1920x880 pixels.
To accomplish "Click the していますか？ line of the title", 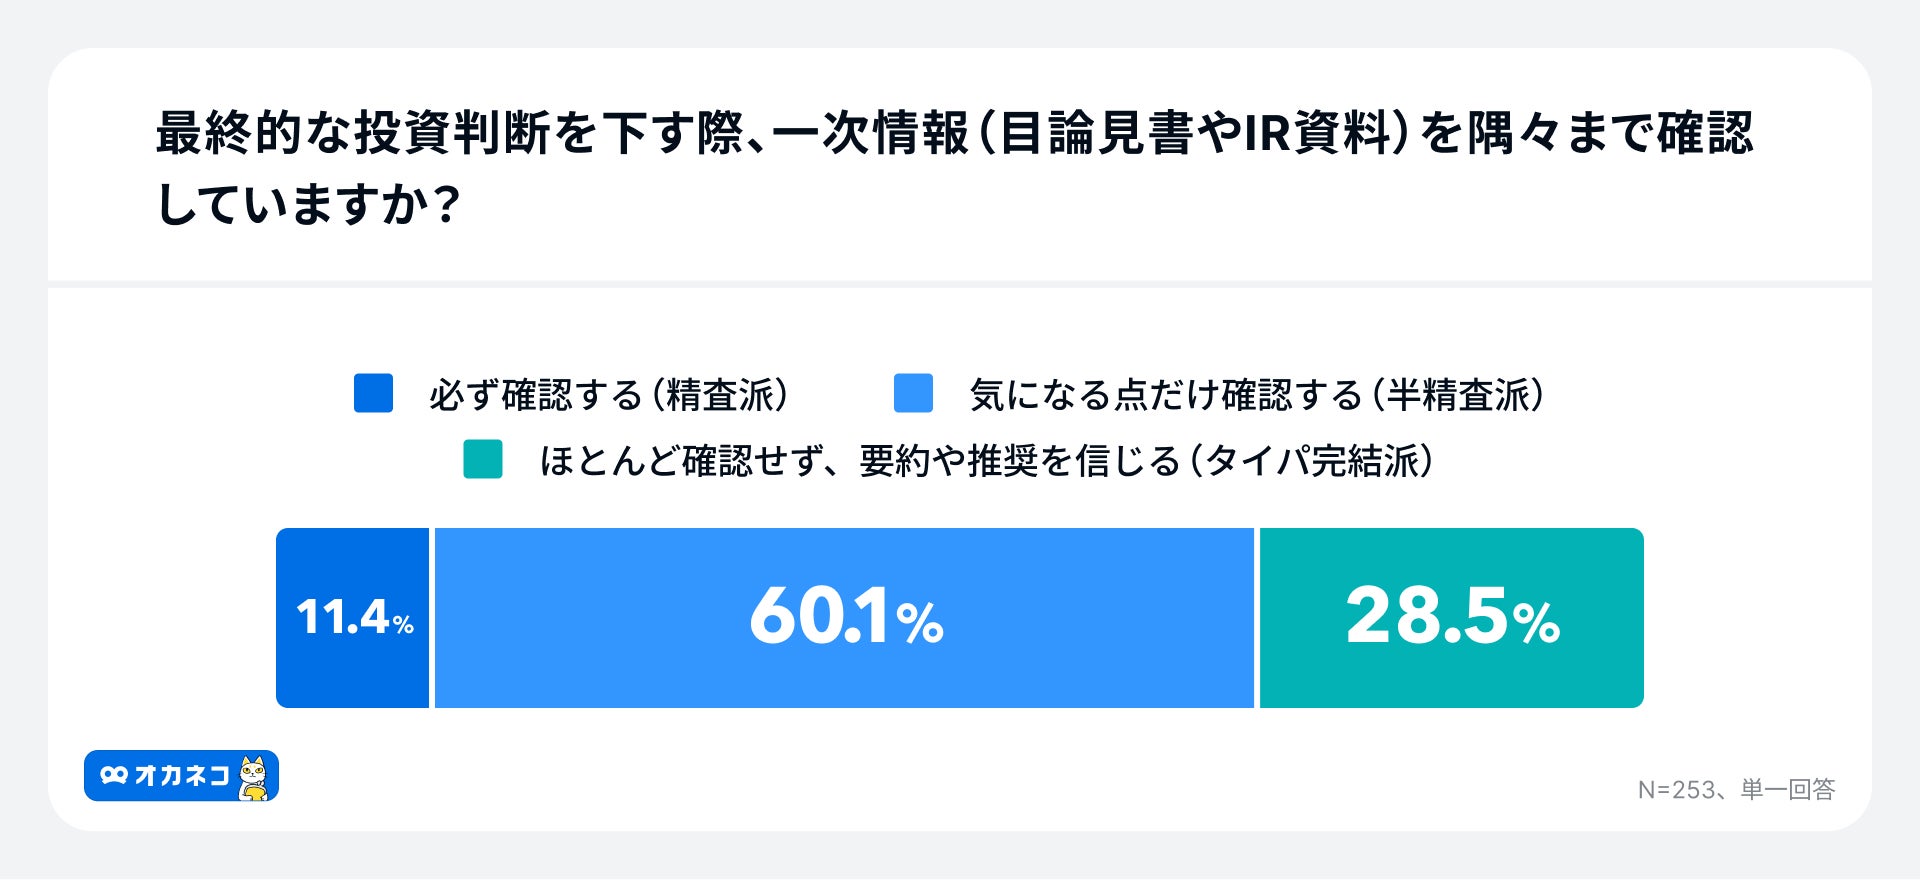I will [308, 204].
